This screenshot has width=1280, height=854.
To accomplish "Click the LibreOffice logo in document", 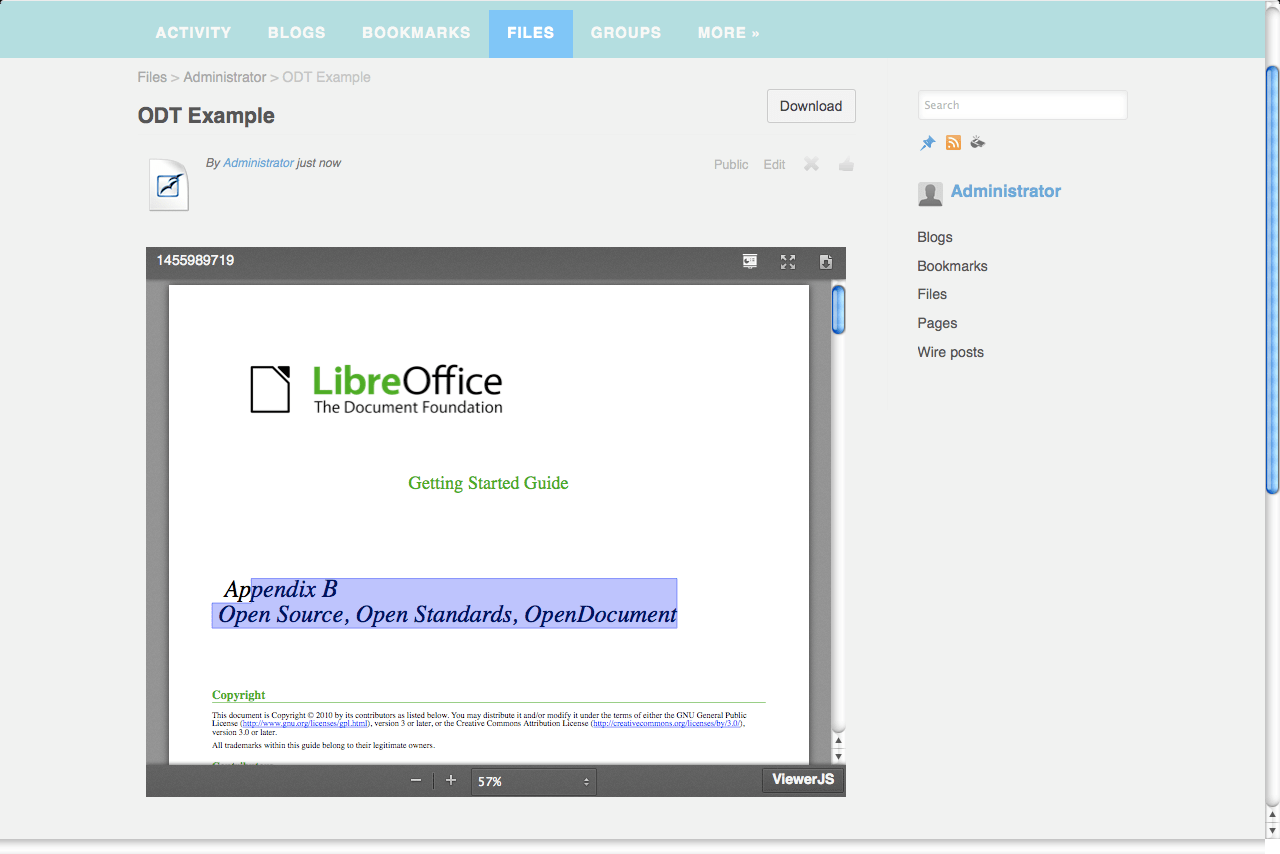I will click(x=376, y=389).
